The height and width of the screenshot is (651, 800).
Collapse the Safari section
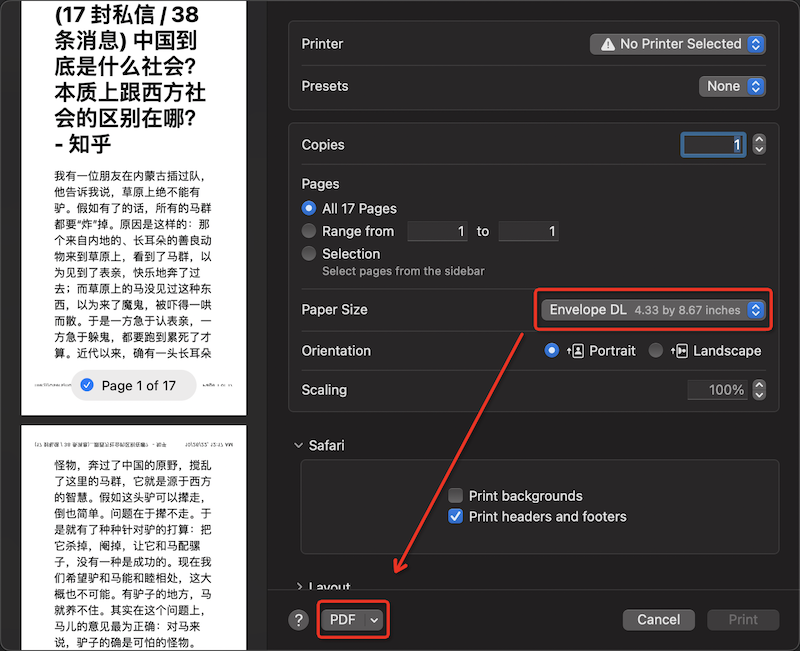pos(298,445)
